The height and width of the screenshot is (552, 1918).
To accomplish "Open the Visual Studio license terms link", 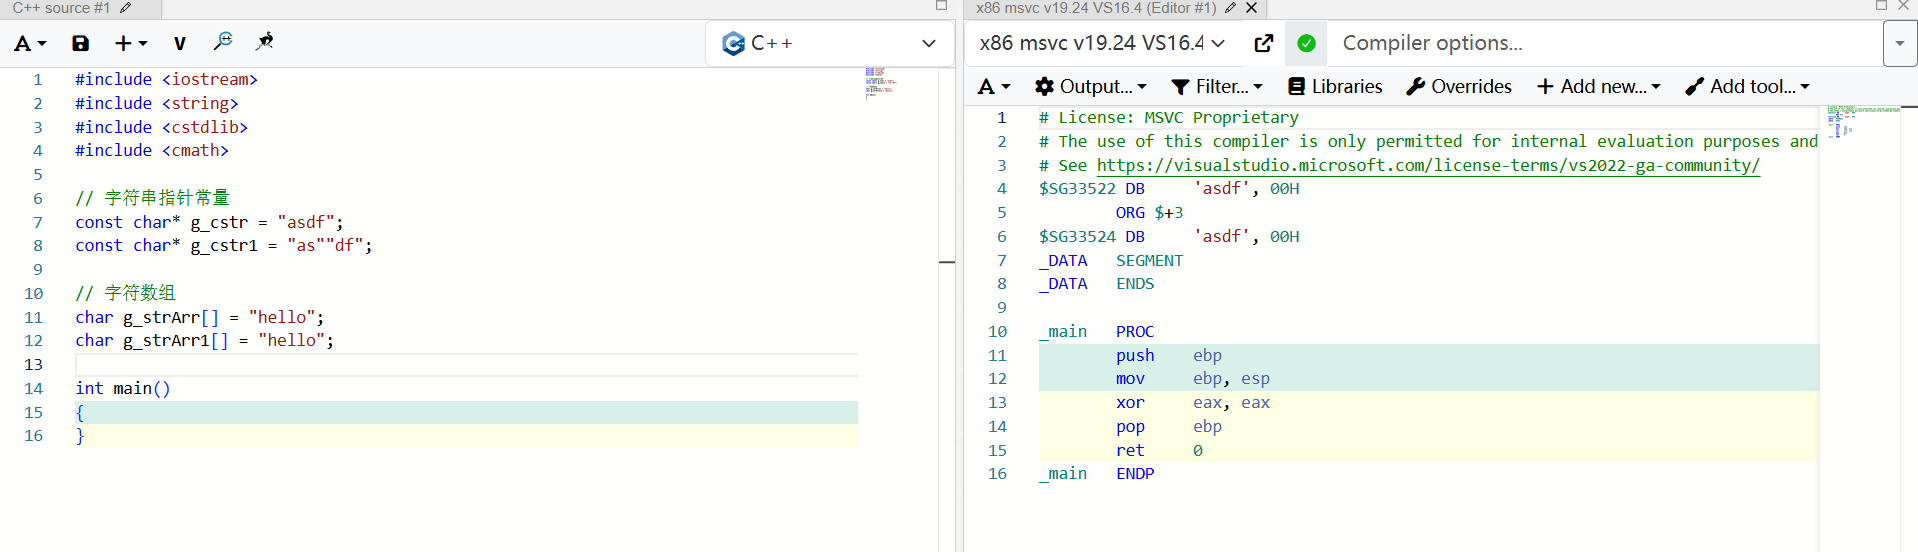I will pyautogui.click(x=1428, y=166).
